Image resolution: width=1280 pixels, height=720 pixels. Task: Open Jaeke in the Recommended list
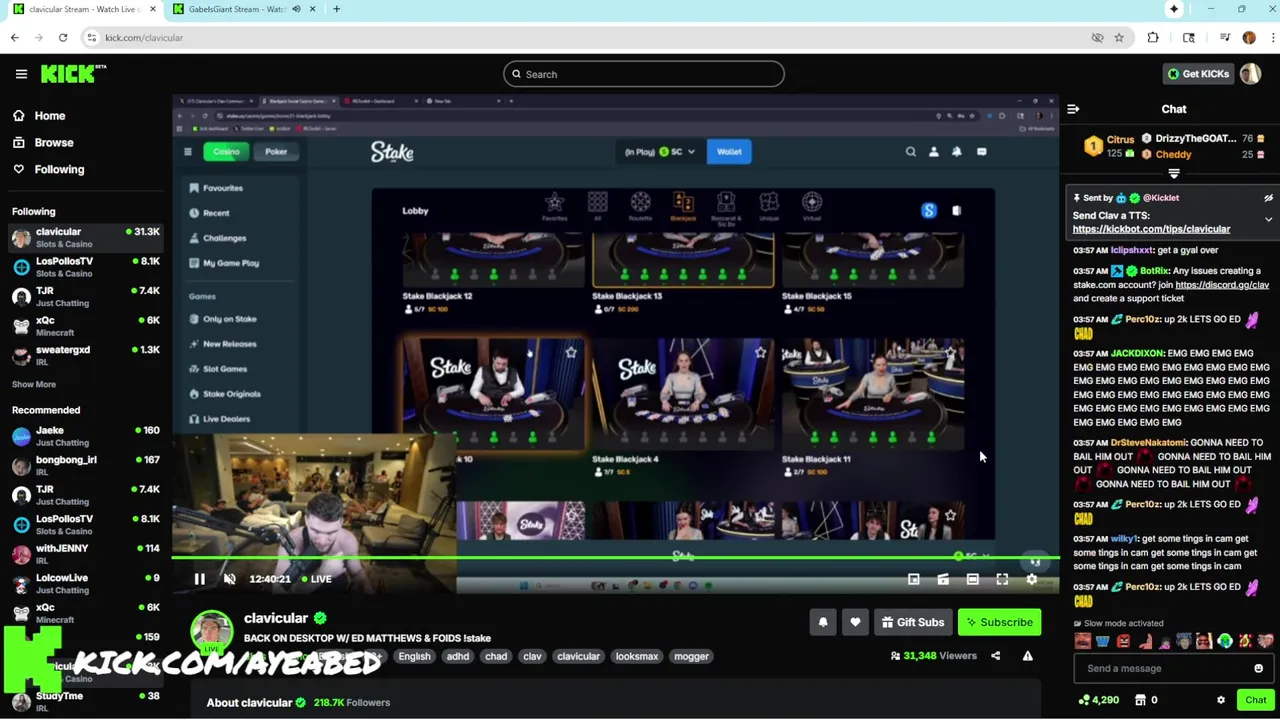tap(86, 436)
